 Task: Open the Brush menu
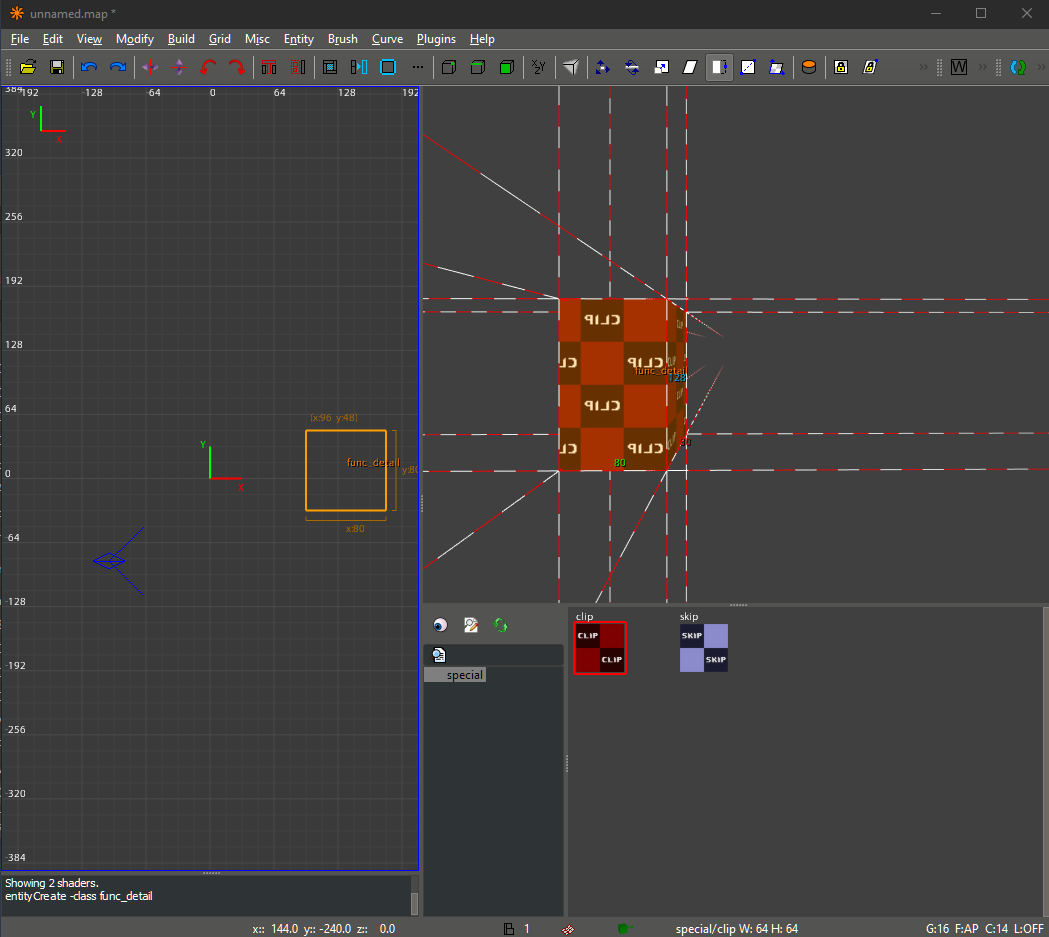(x=342, y=39)
